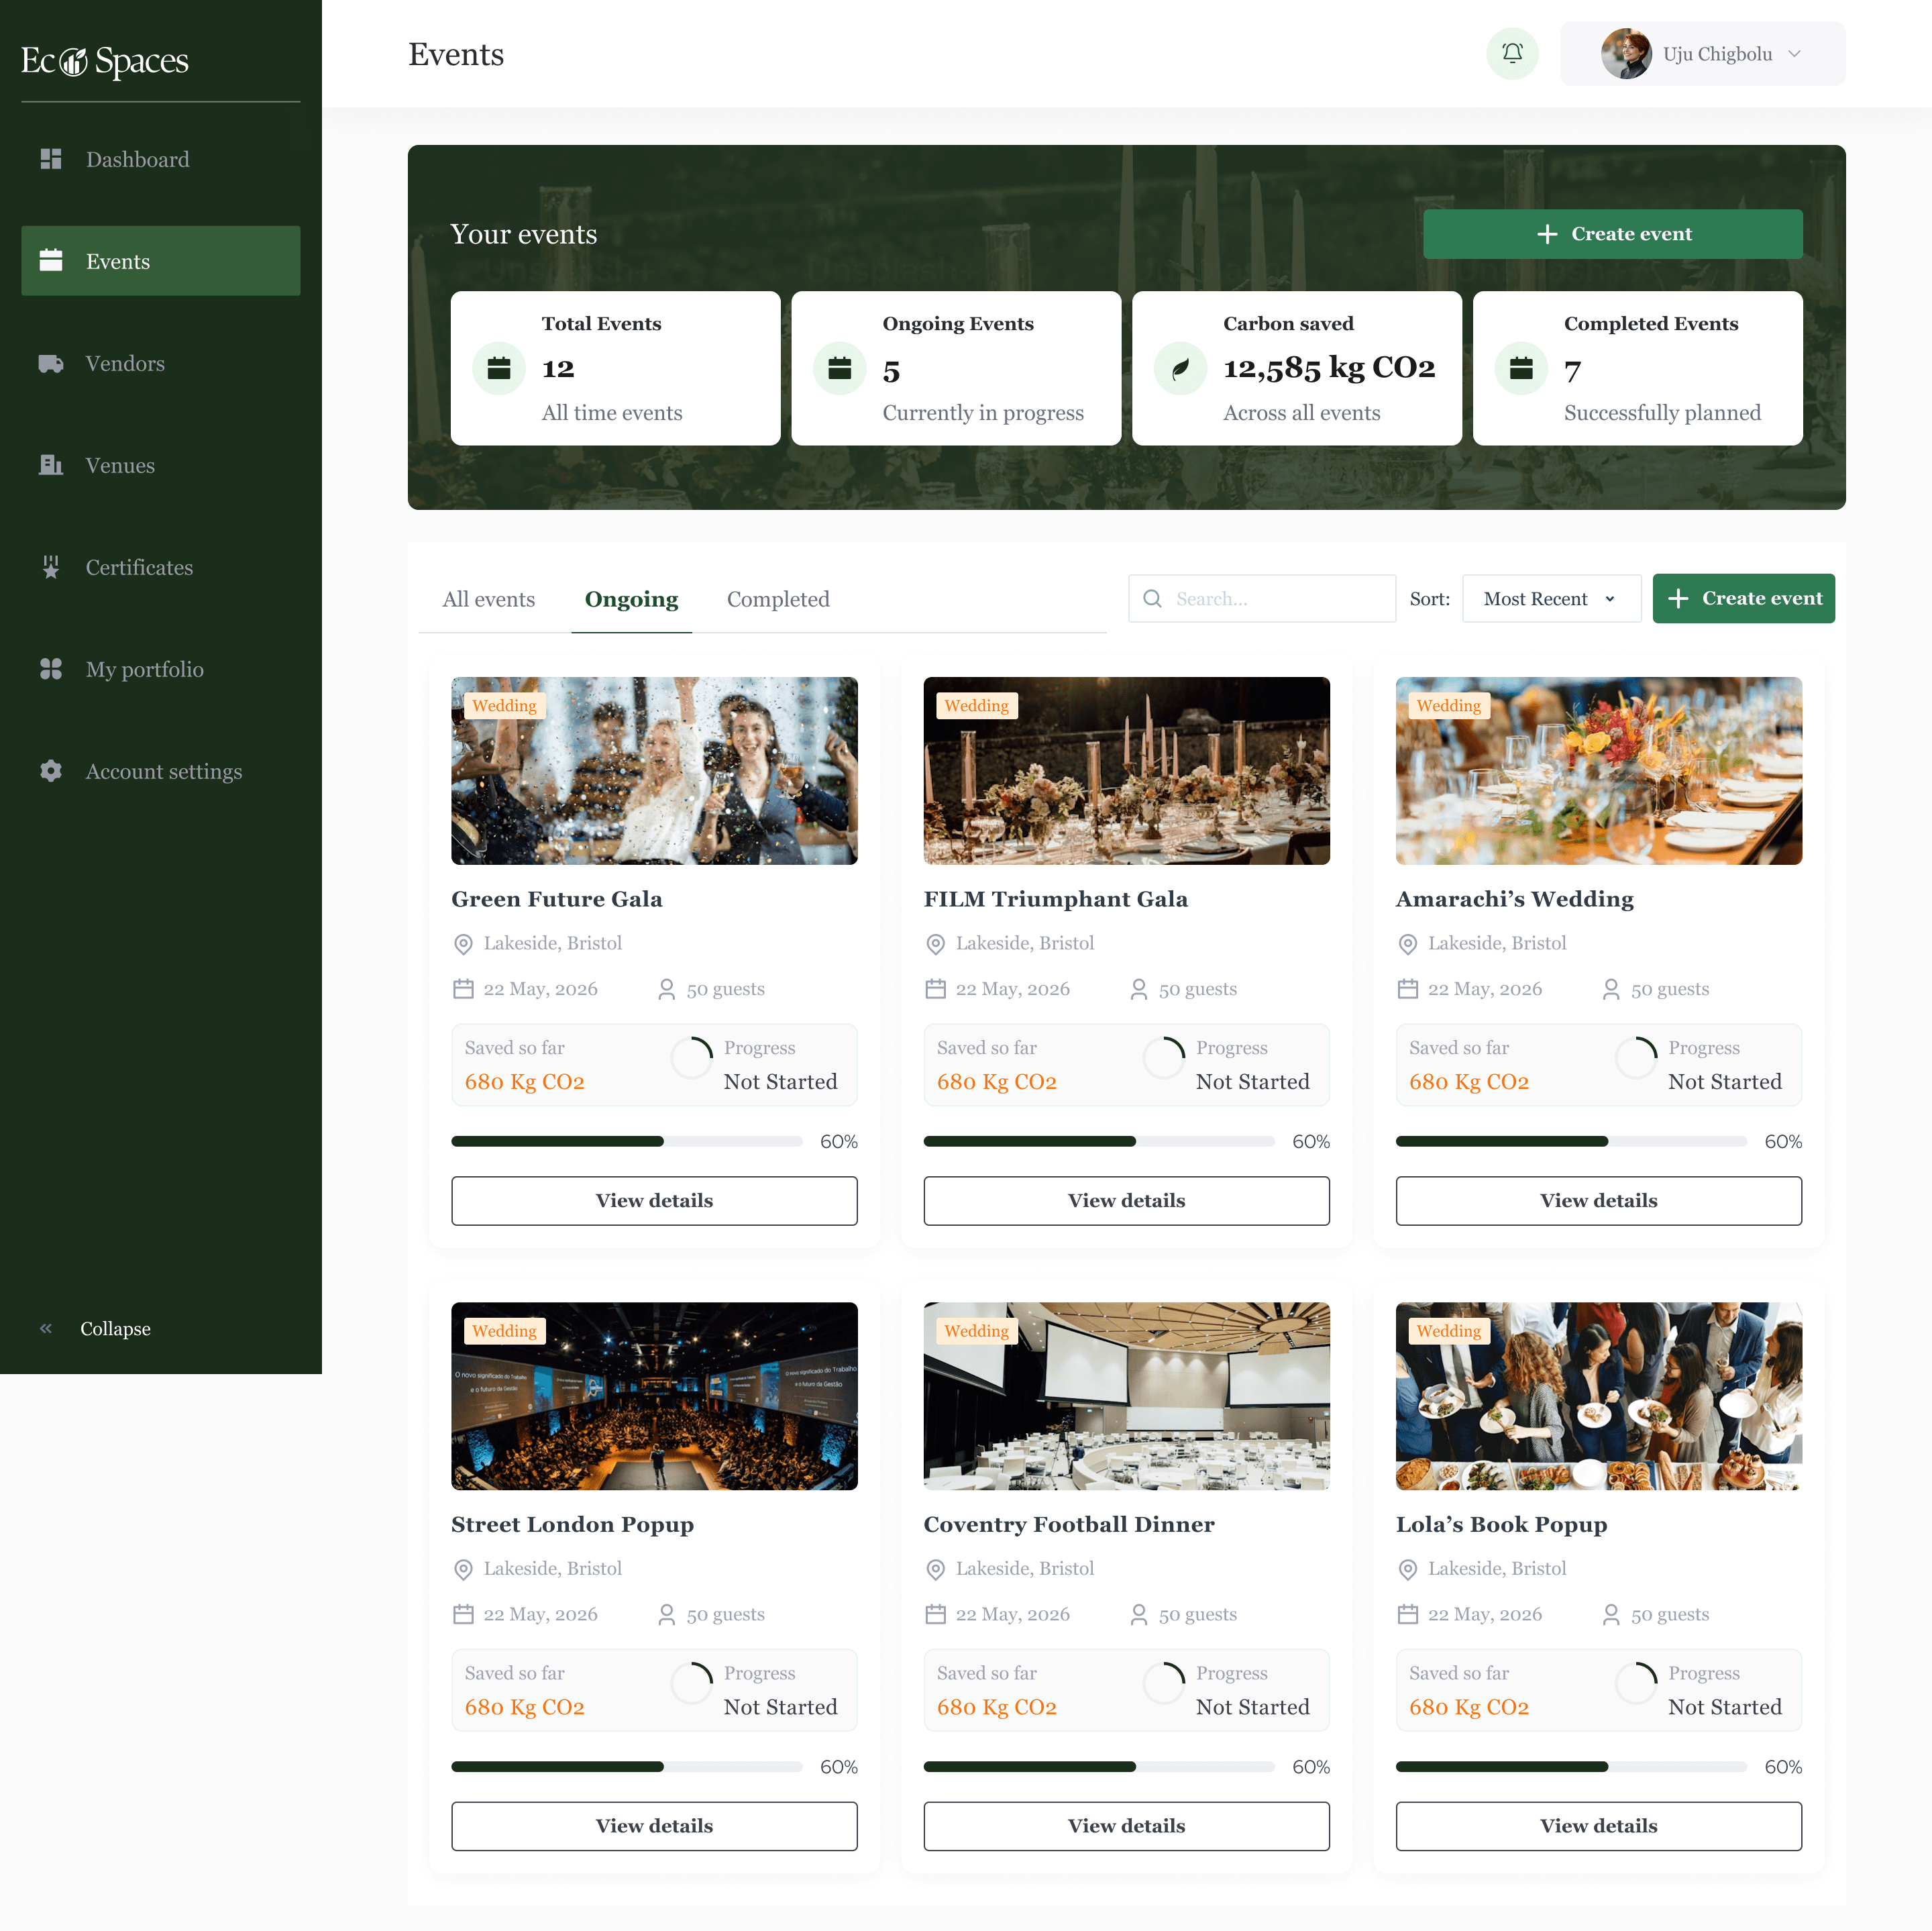Click guests icon on Amarachi's Wedding card
Viewport: 1932px width, 1931px height.
[1611, 989]
